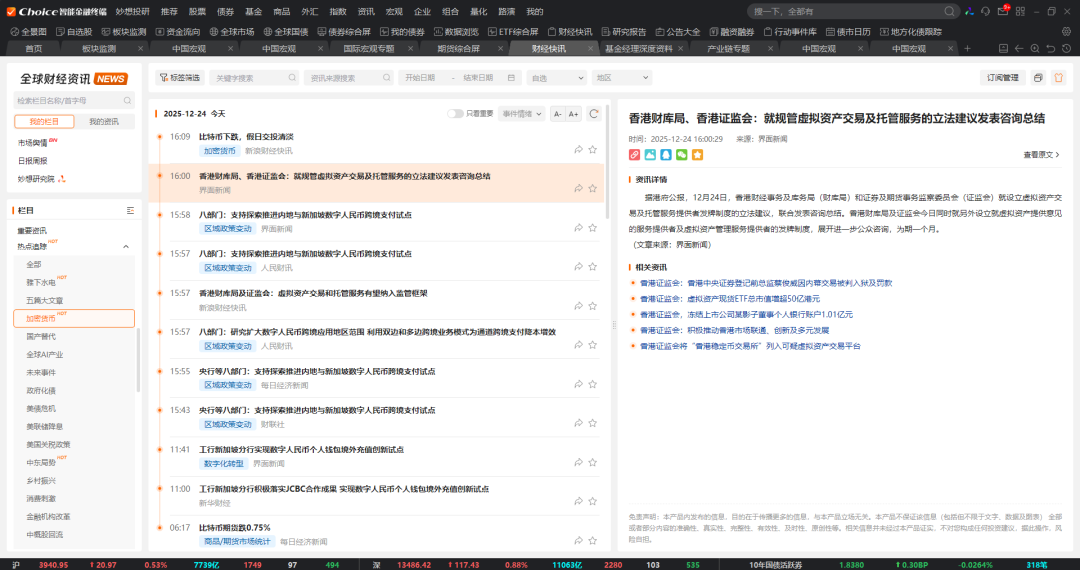Click the A+ increase font size button
The image size is (1080, 570).
574,114
